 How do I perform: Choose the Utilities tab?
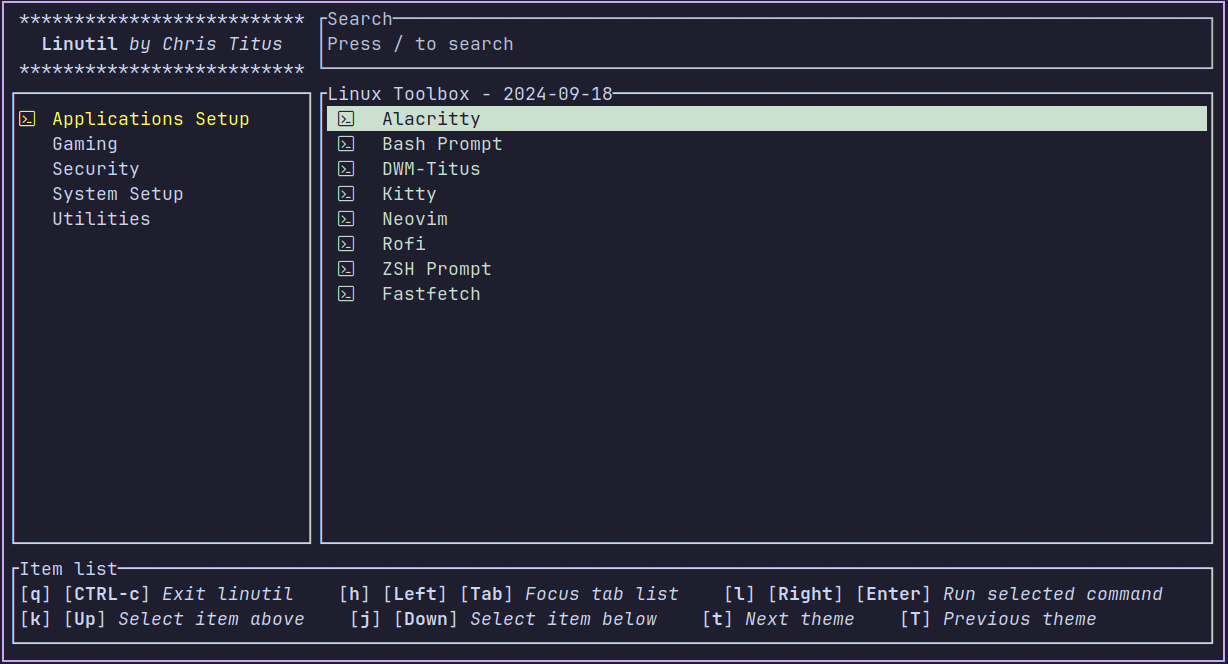[101, 219]
